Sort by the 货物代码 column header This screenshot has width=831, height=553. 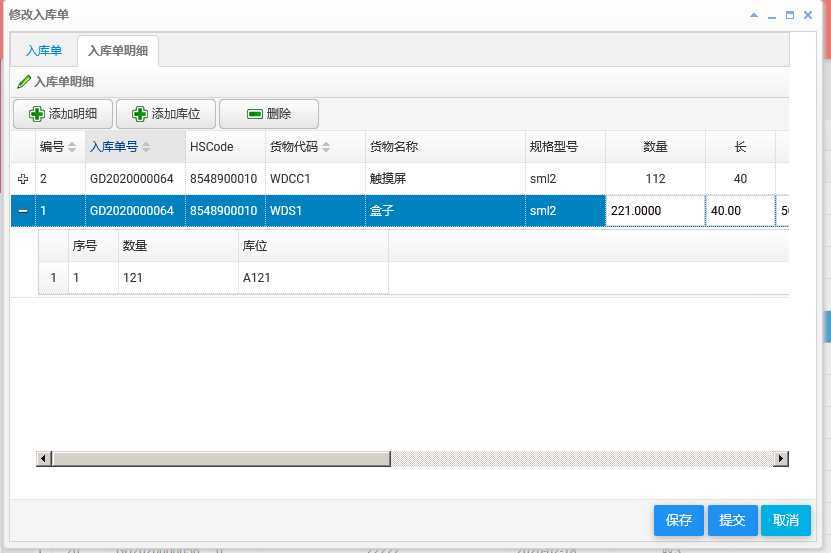tap(315, 147)
